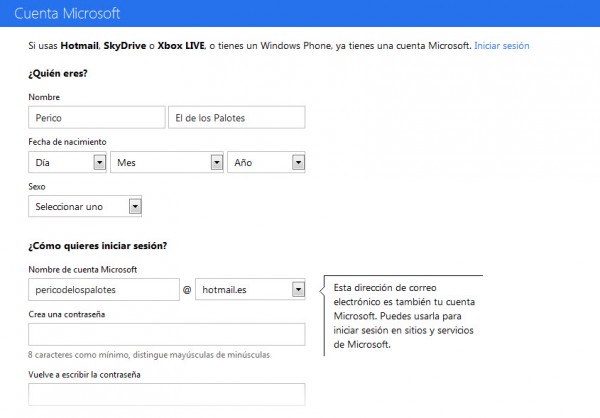Click the 8 caracteres como mínimo hint text
This screenshot has width=600, height=418.
coord(149,355)
